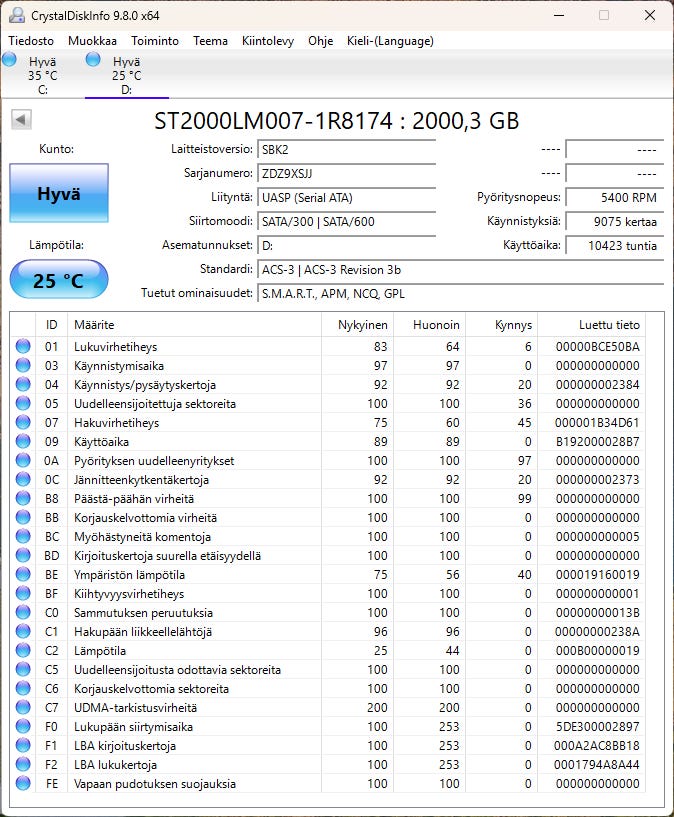674x817 pixels.
Task: Click status orb for UDMA-tarkistusvirheitä row
Action: [x=23, y=708]
